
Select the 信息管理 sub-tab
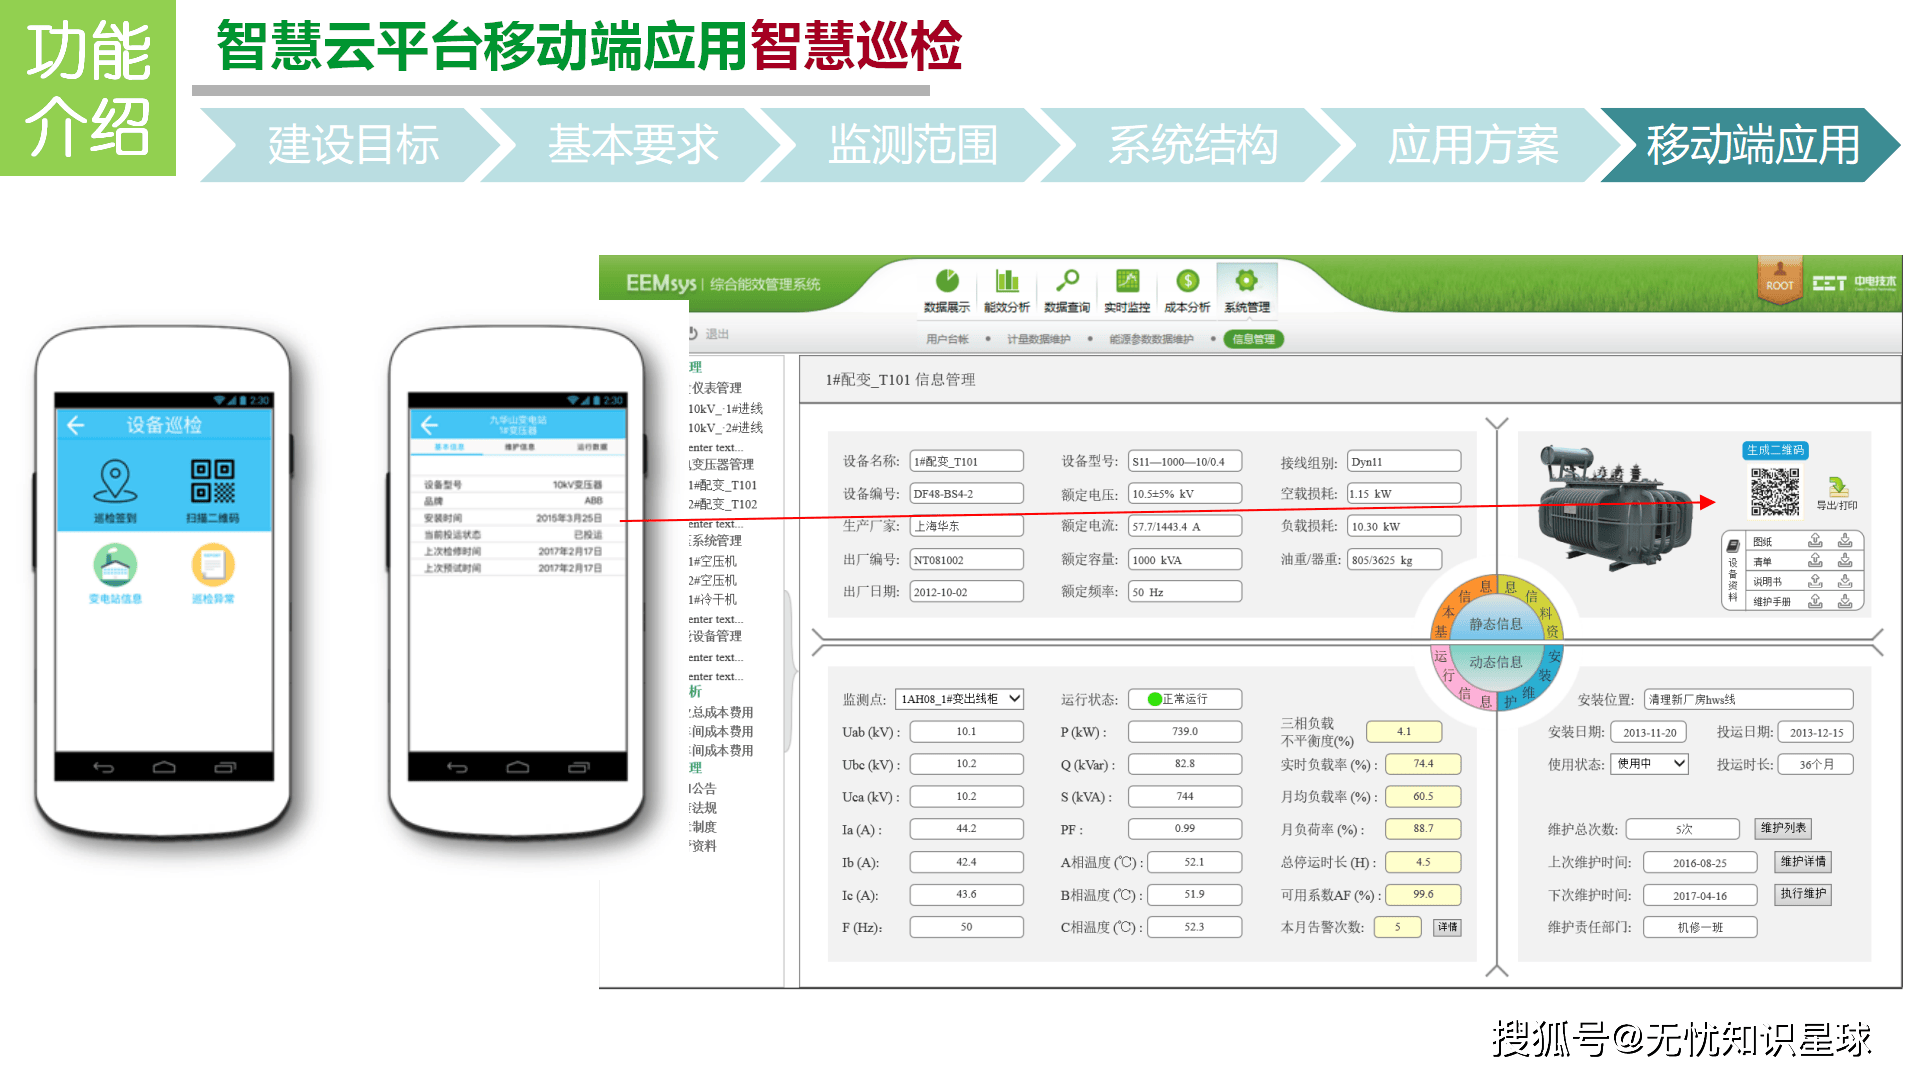(1253, 339)
